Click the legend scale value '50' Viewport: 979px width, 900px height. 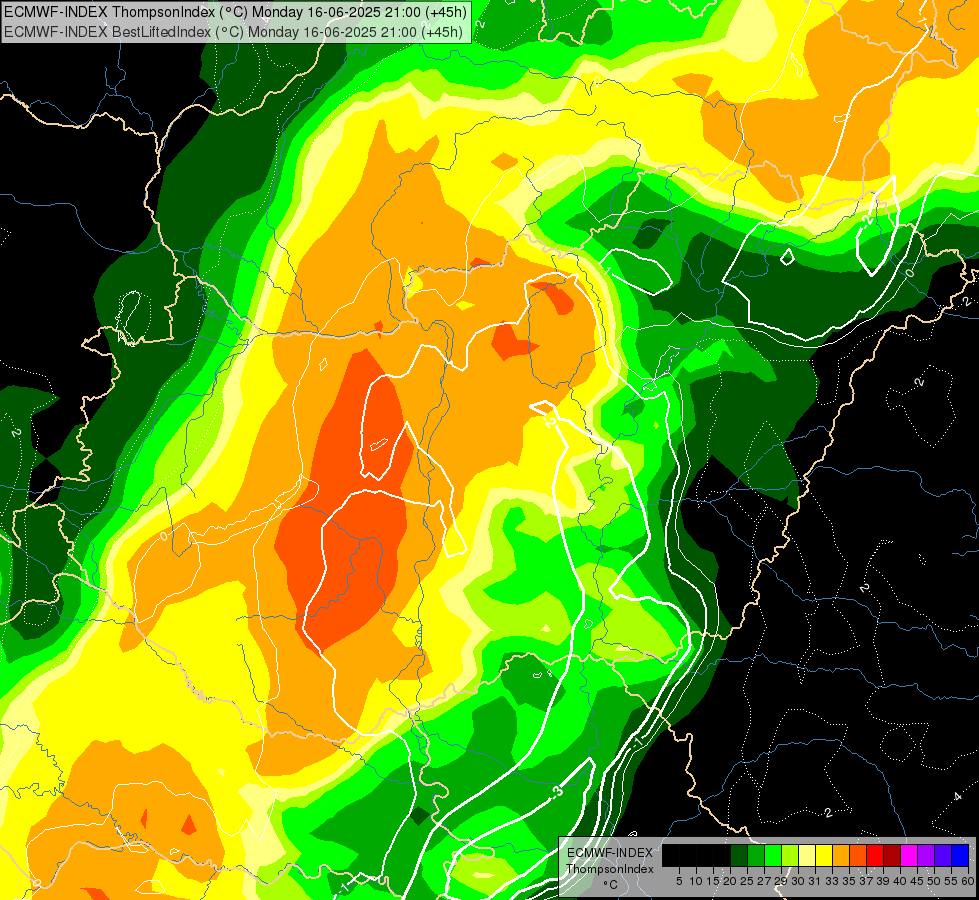pos(933,881)
